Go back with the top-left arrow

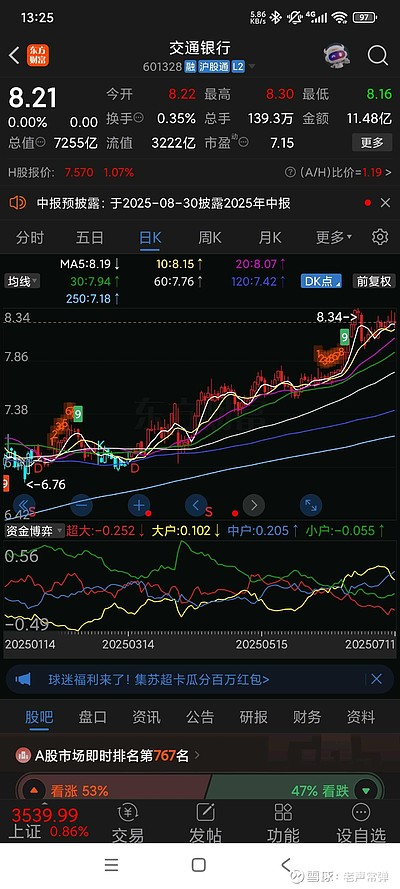pyautogui.click(x=14, y=55)
